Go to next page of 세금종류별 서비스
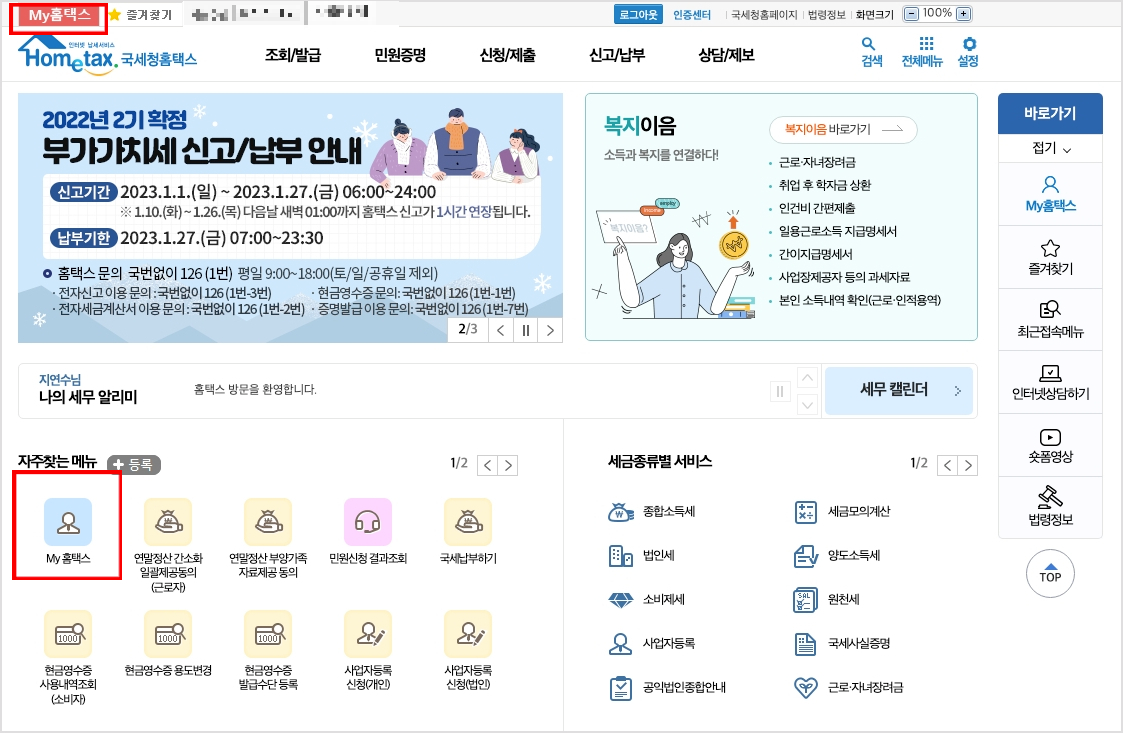Screen dimensions: 1123x733 click(x=968, y=465)
